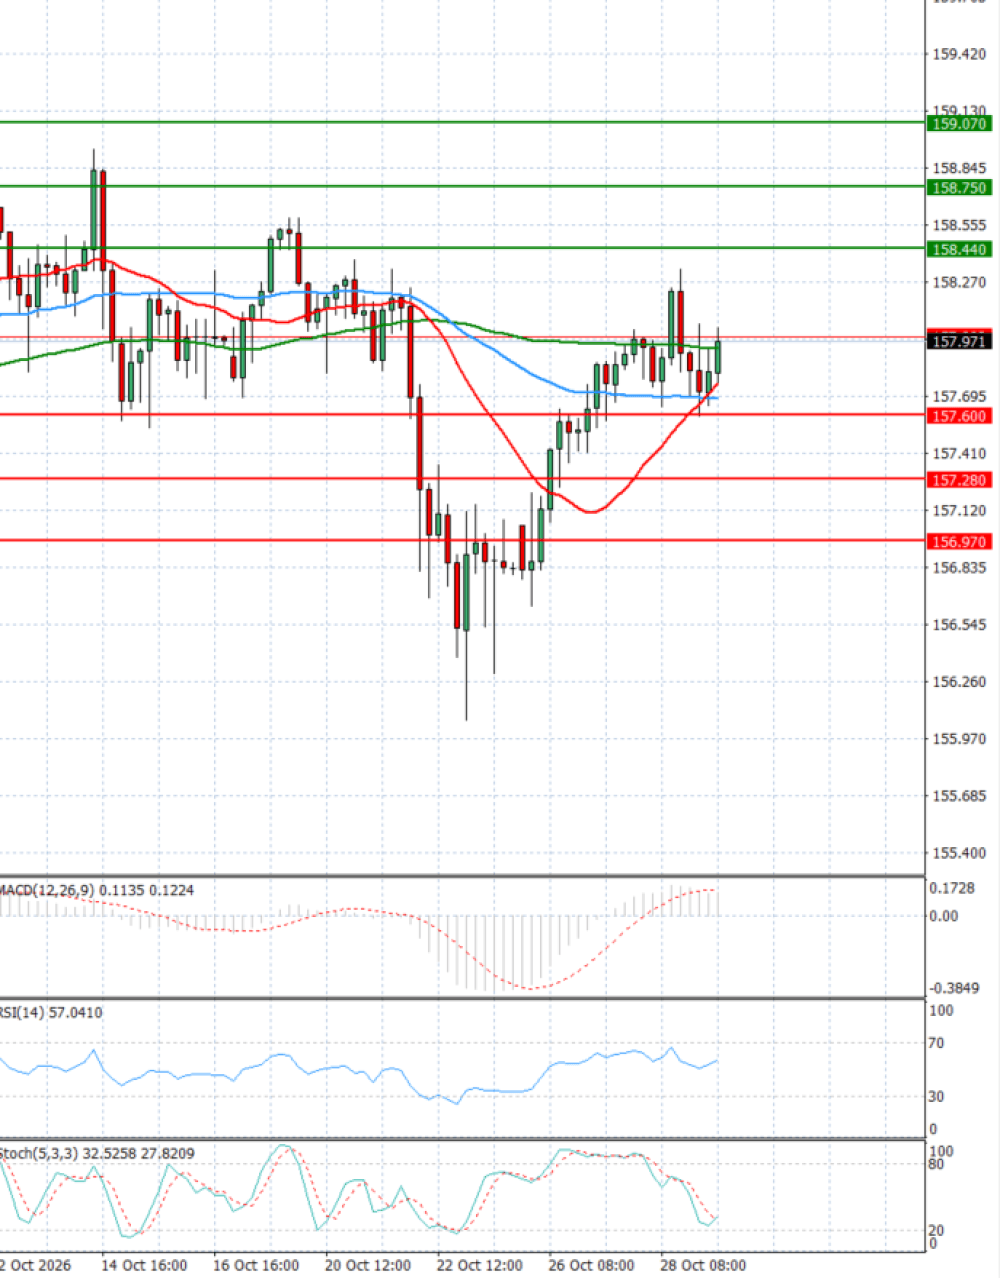Click the 158.750 green resistance price label
This screenshot has width=1000, height=1278.
(x=959, y=188)
